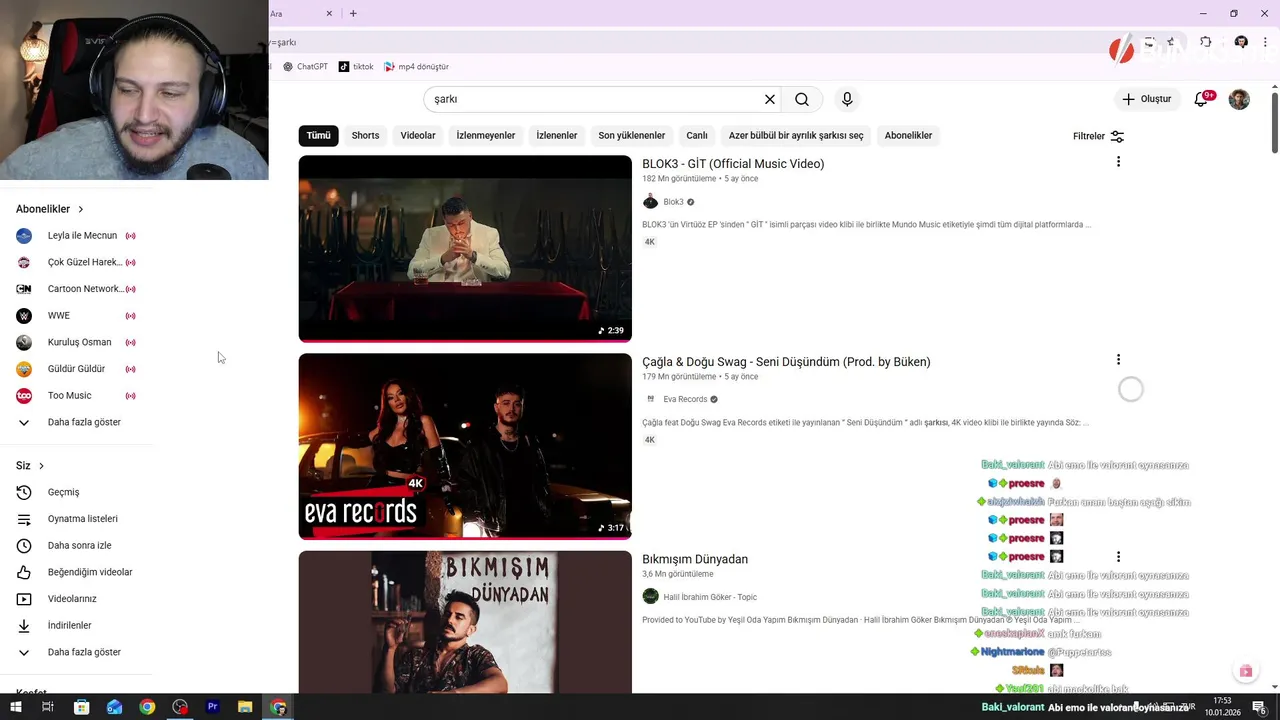
Task: Open Güldür Güldür subscription channel
Action: tap(76, 369)
